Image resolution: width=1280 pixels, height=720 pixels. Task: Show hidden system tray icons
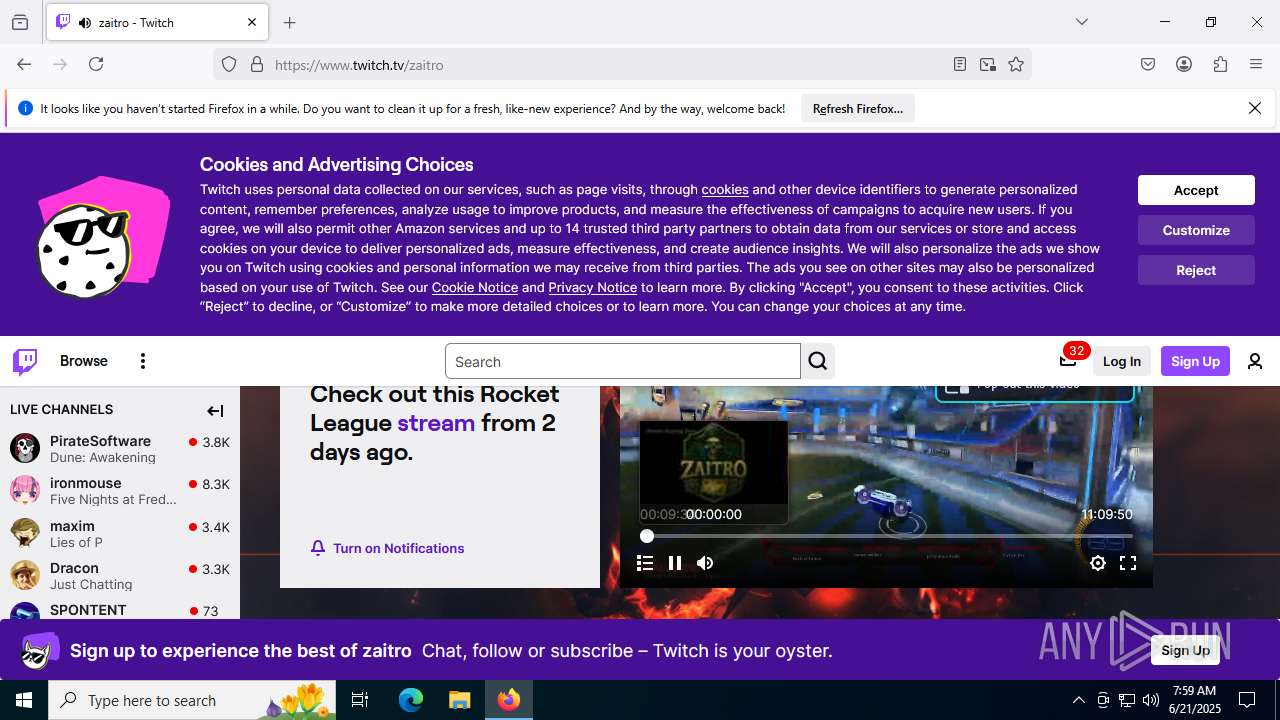point(1078,700)
